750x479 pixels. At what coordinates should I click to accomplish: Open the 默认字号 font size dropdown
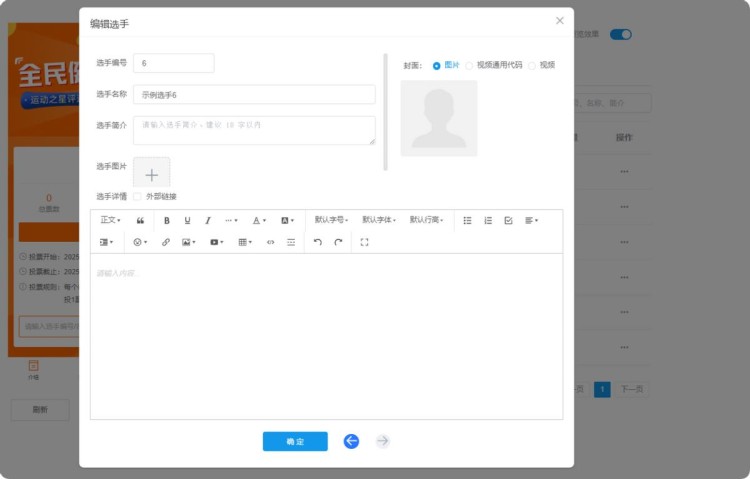pos(331,220)
